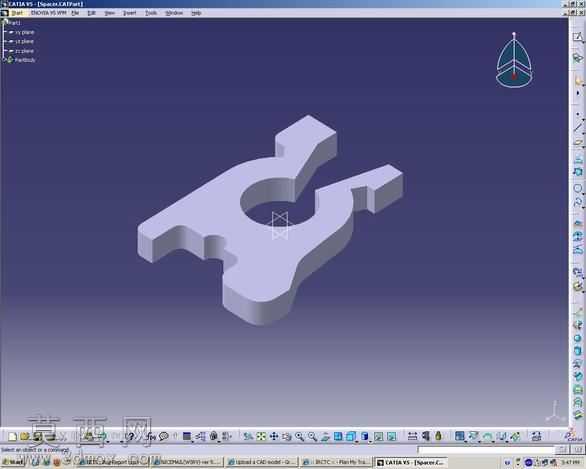Viewport: 586px width, 469px height.
Task: Open the Insert menu
Action: click(x=129, y=13)
